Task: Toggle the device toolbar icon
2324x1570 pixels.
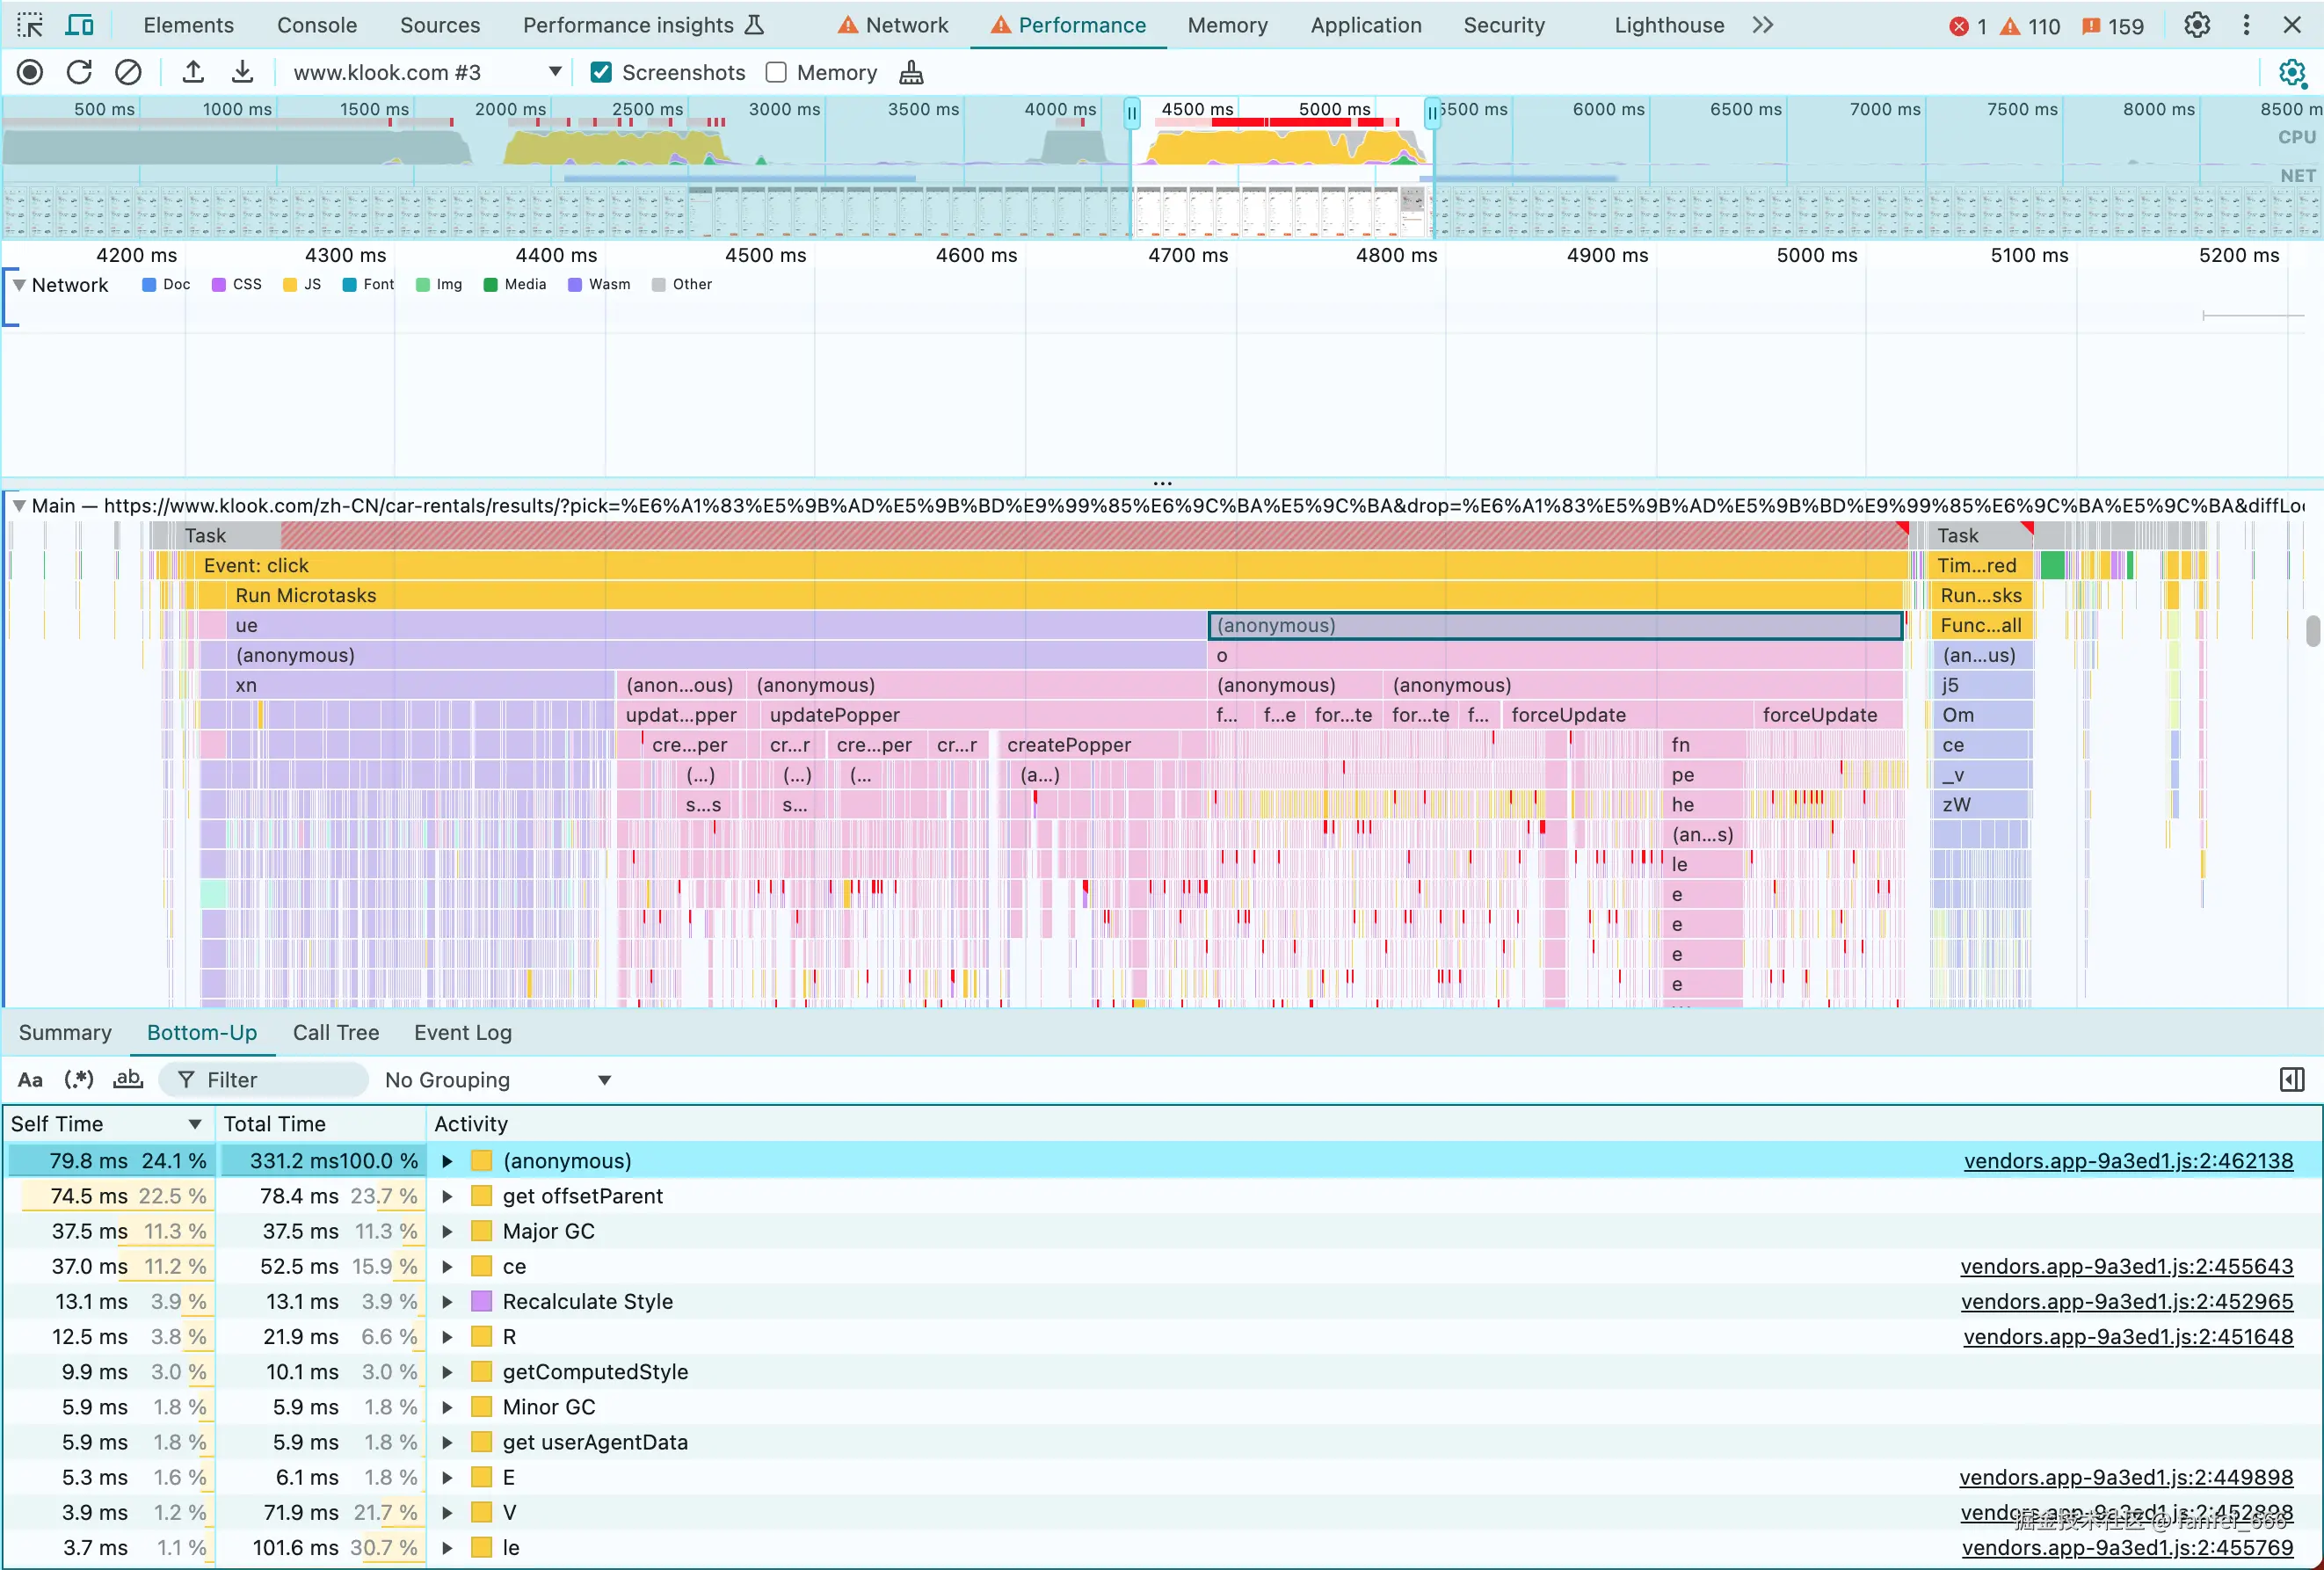Action: [x=79, y=25]
